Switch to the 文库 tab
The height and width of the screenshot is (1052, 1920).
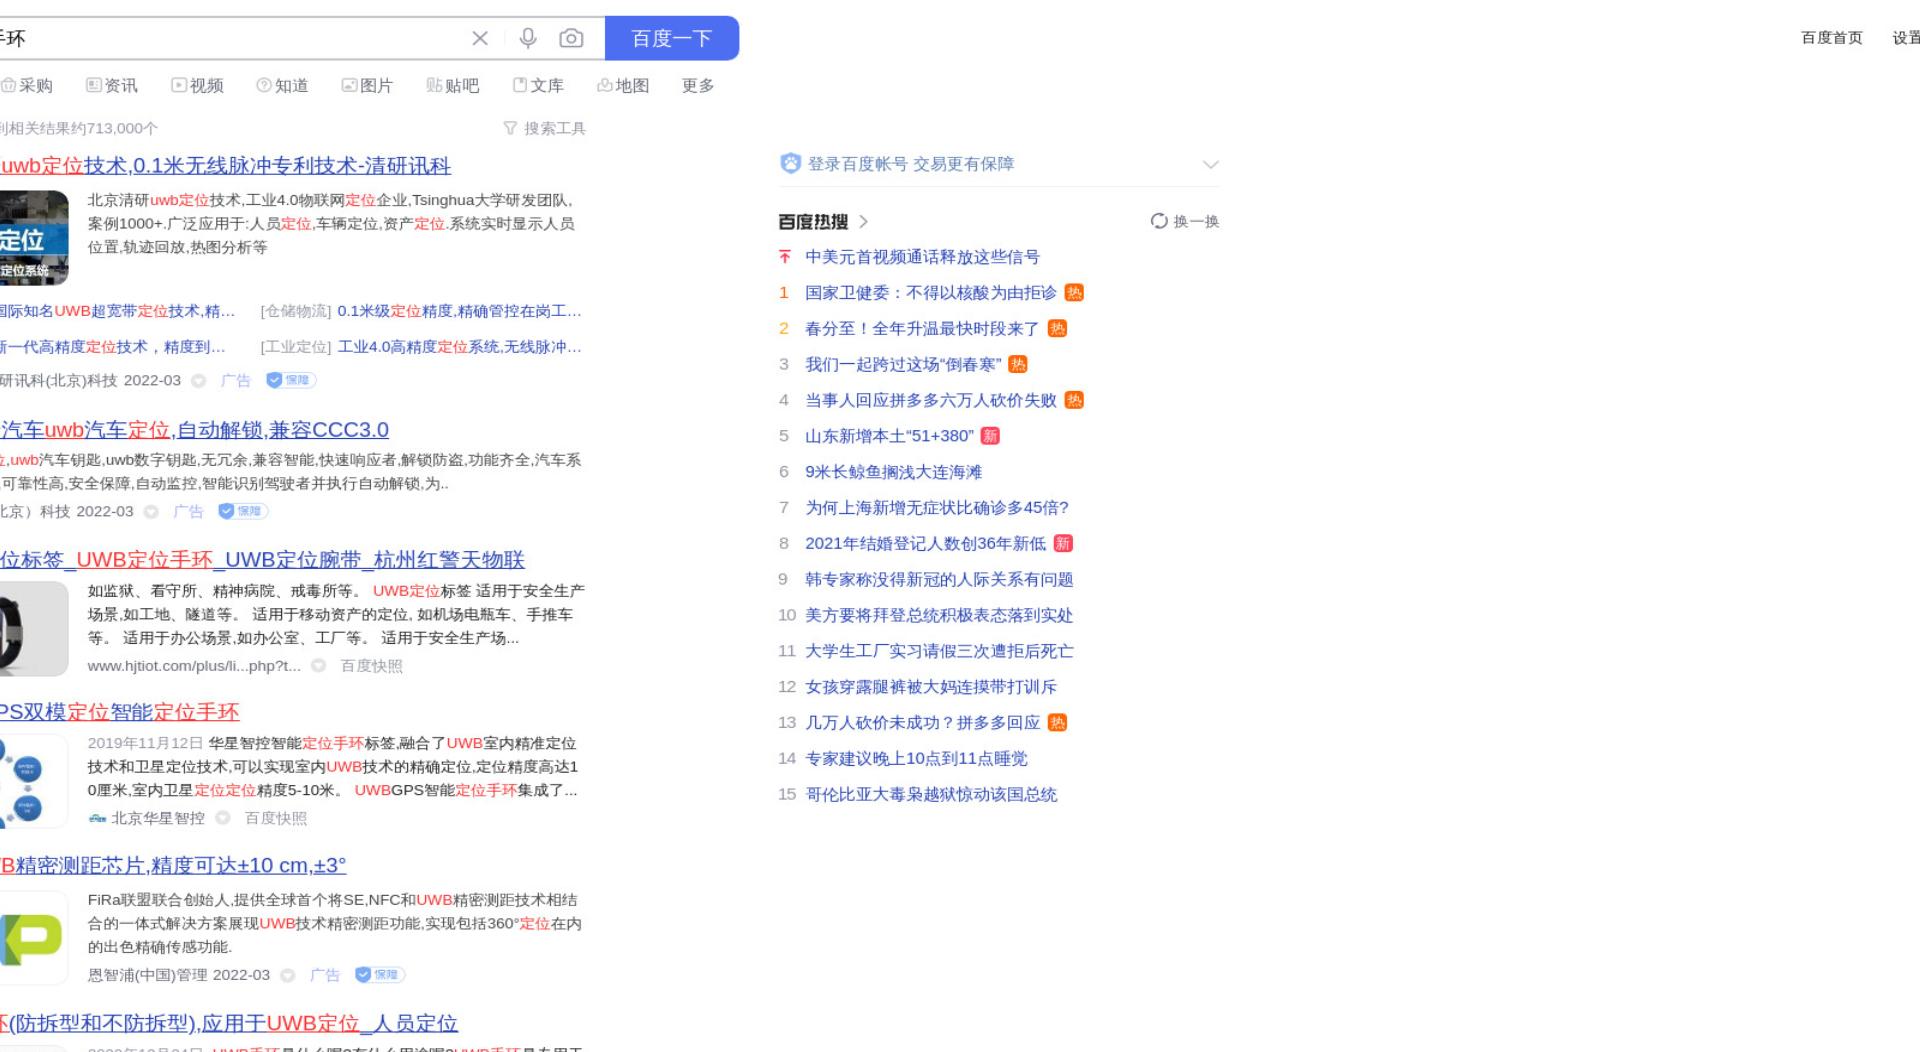coord(538,86)
